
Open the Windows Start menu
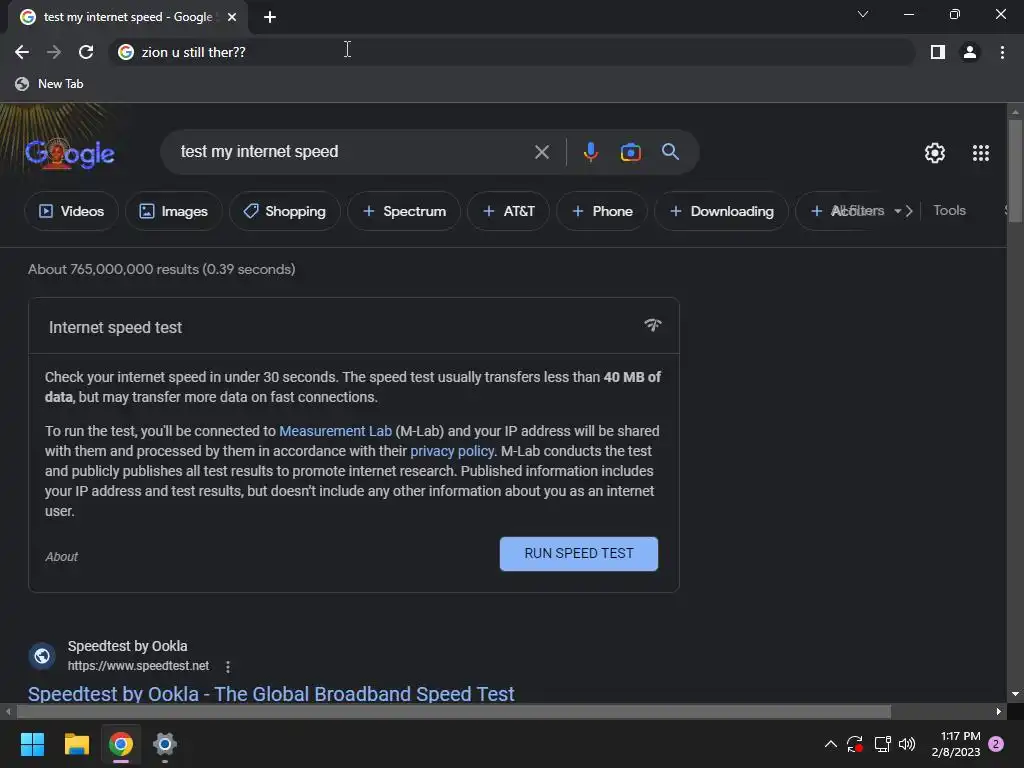32,744
